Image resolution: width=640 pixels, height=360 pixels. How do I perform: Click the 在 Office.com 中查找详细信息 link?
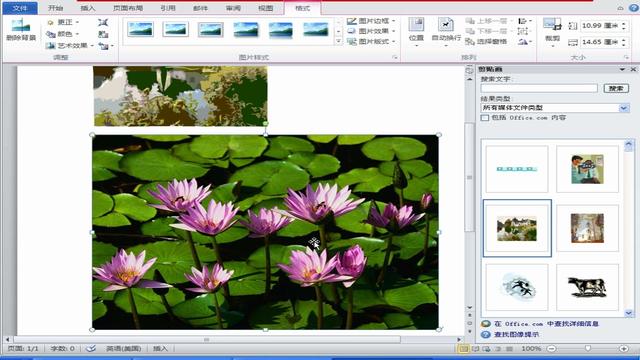546,324
